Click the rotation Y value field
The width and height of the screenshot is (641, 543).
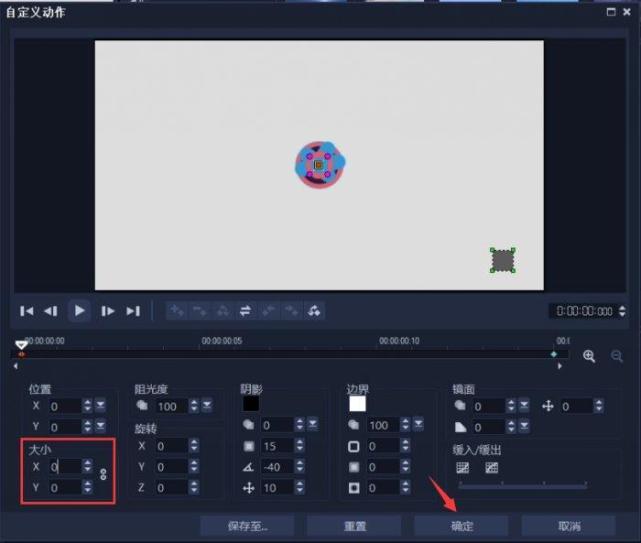[x=172, y=467]
